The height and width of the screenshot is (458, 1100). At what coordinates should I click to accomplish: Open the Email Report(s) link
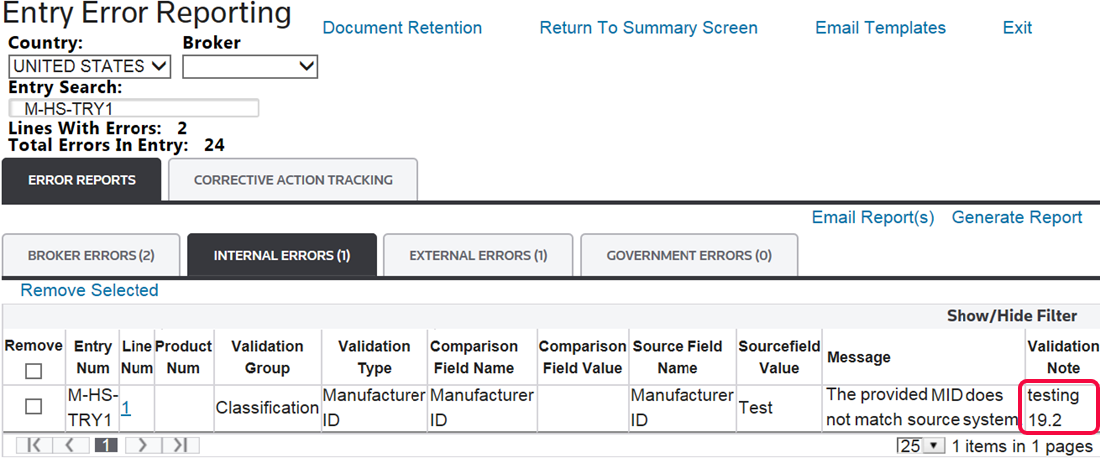click(873, 217)
